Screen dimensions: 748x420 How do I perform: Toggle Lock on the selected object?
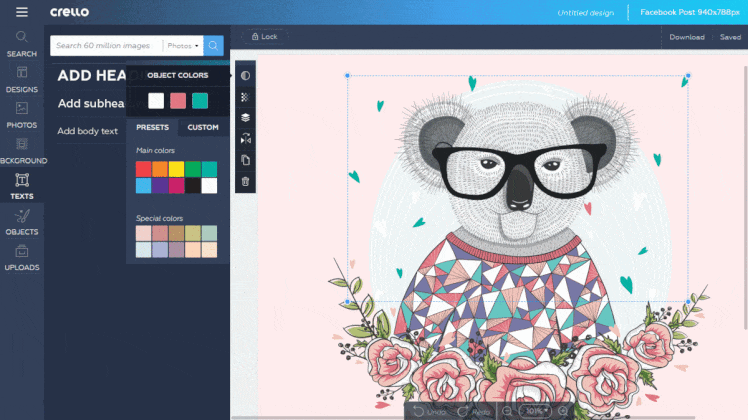[264, 37]
